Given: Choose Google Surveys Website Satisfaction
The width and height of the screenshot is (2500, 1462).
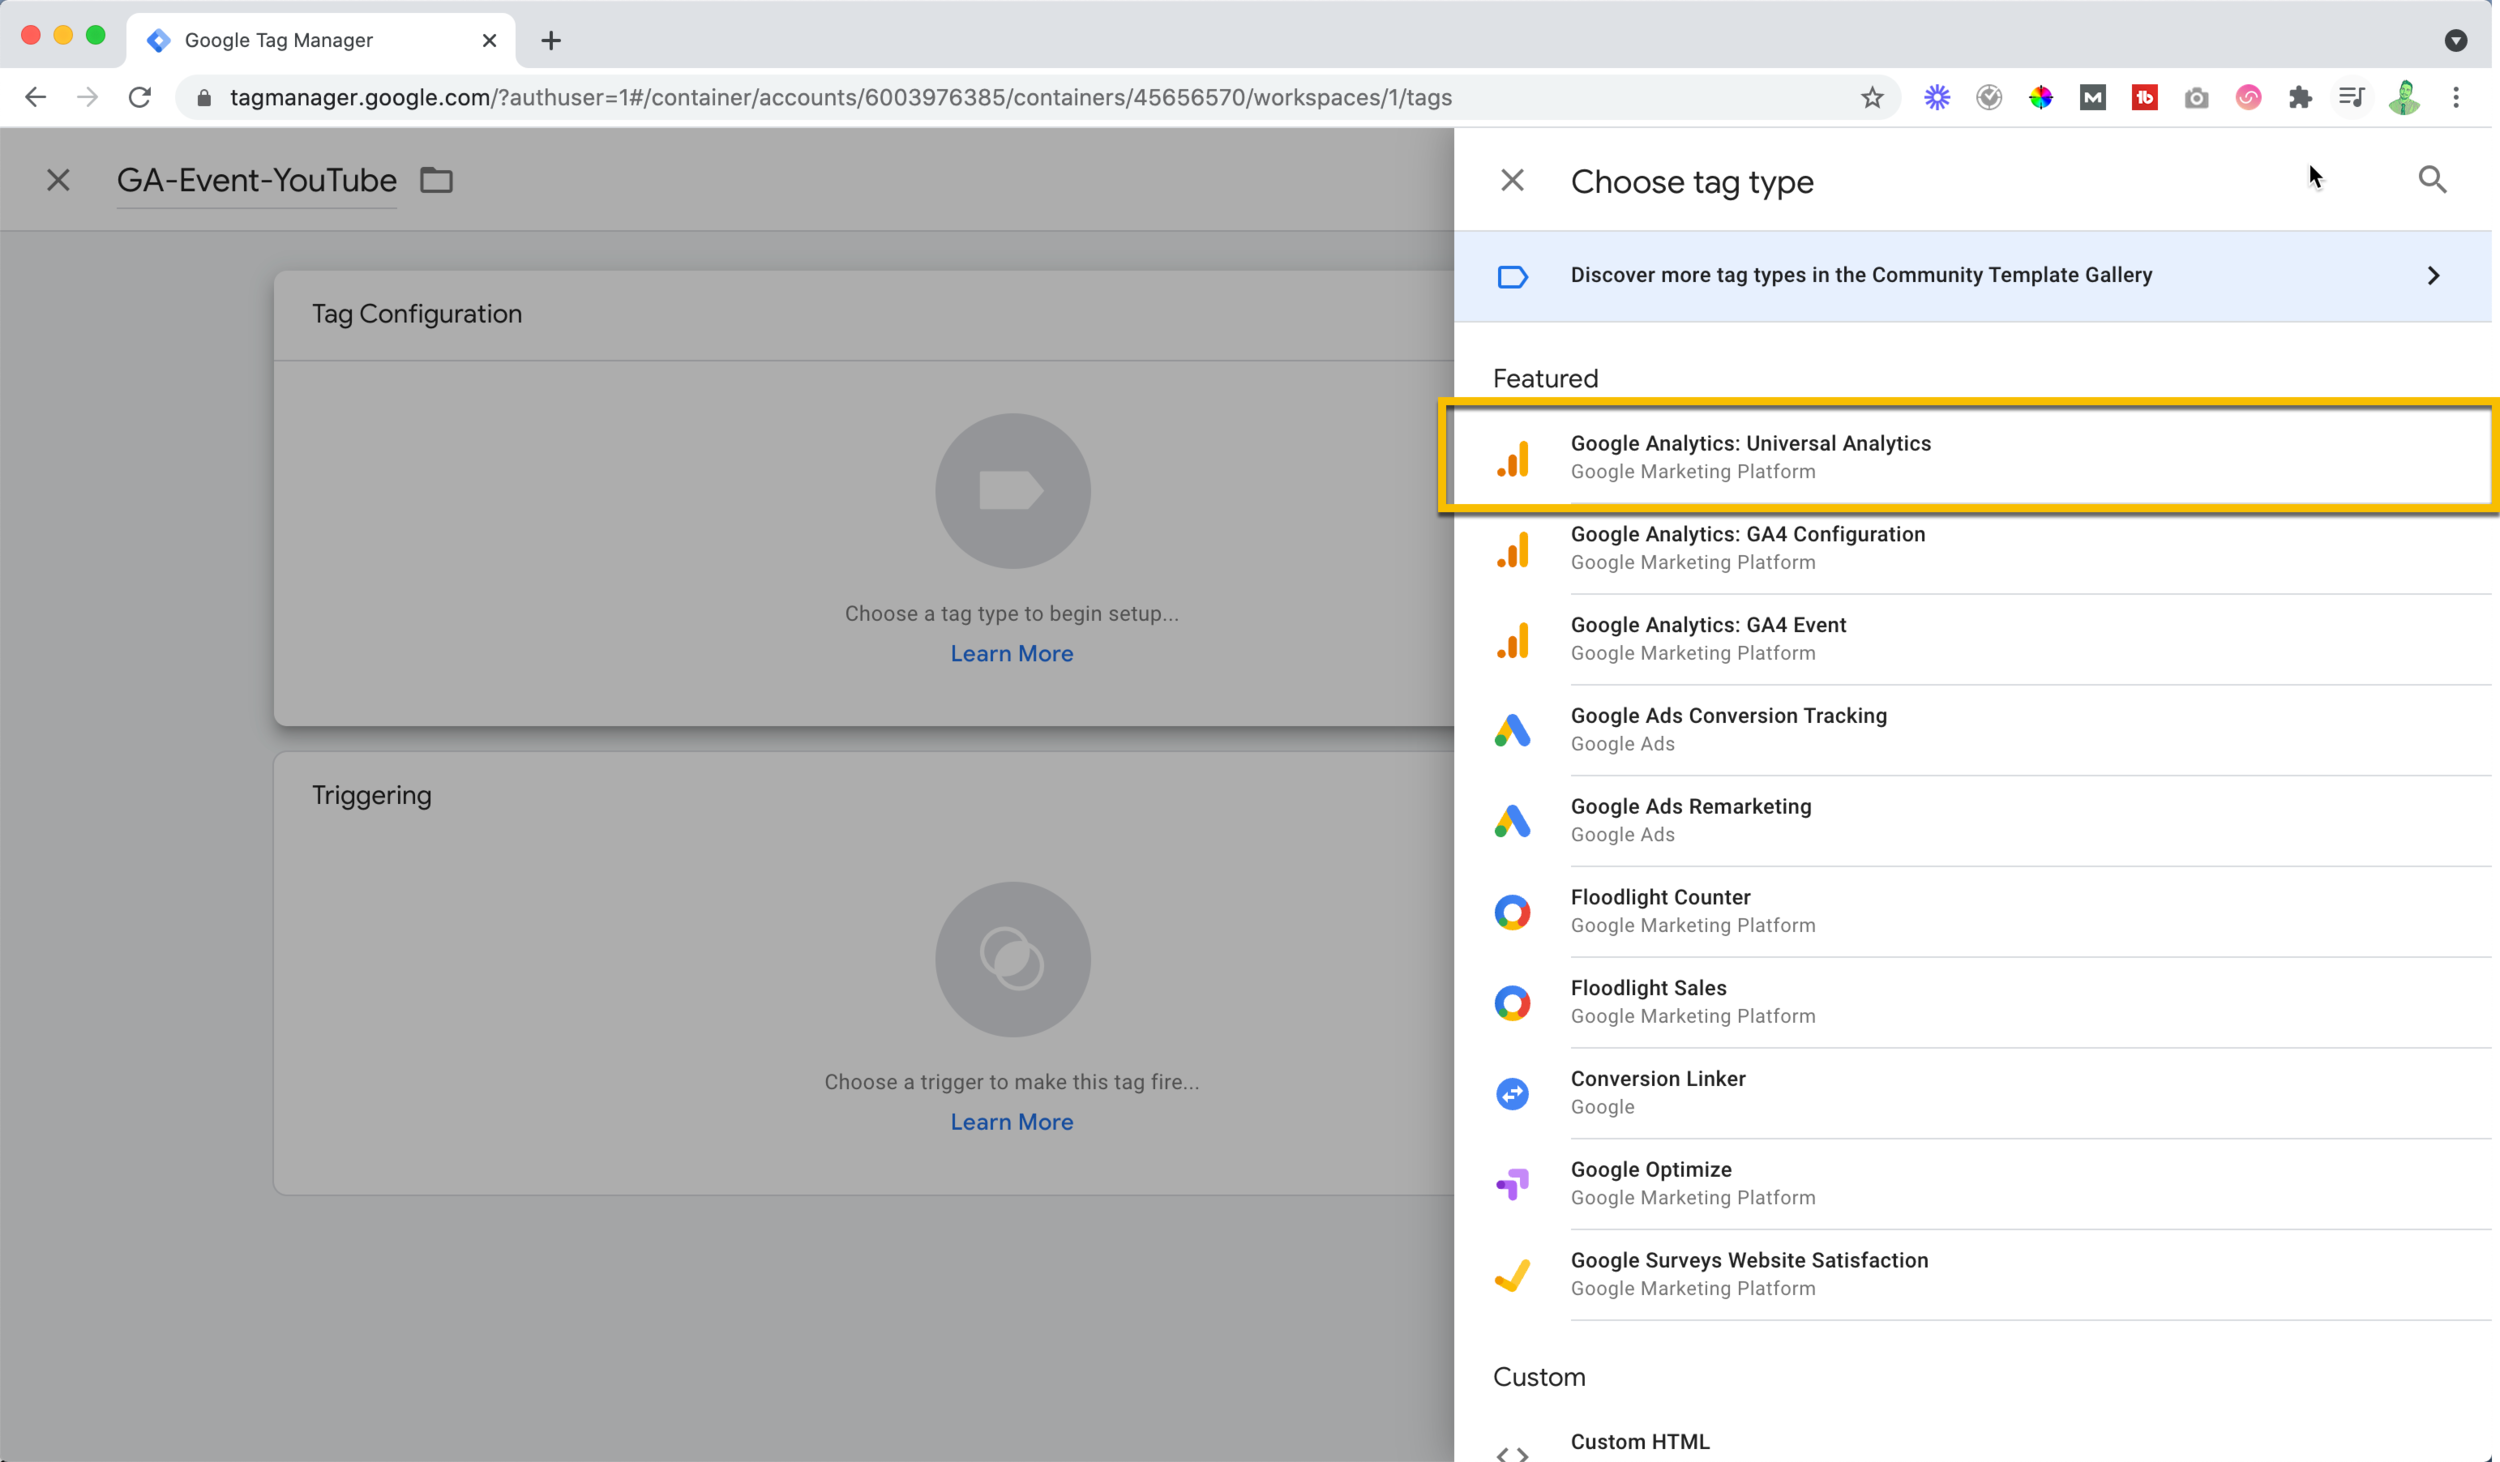Looking at the screenshot, I should pyautogui.click(x=1972, y=1275).
